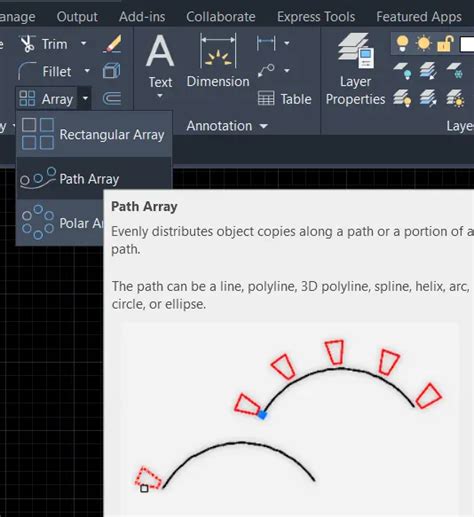Expand the Fillet dropdown arrow
This screenshot has width=474, height=517.
(x=87, y=71)
